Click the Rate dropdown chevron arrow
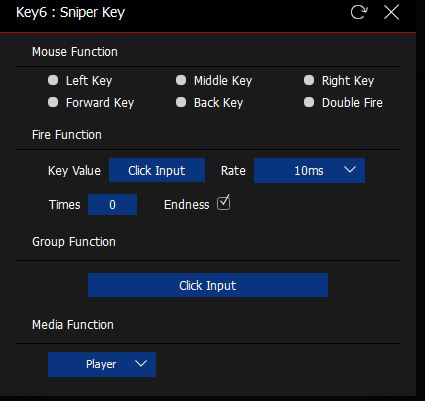 click(x=350, y=170)
